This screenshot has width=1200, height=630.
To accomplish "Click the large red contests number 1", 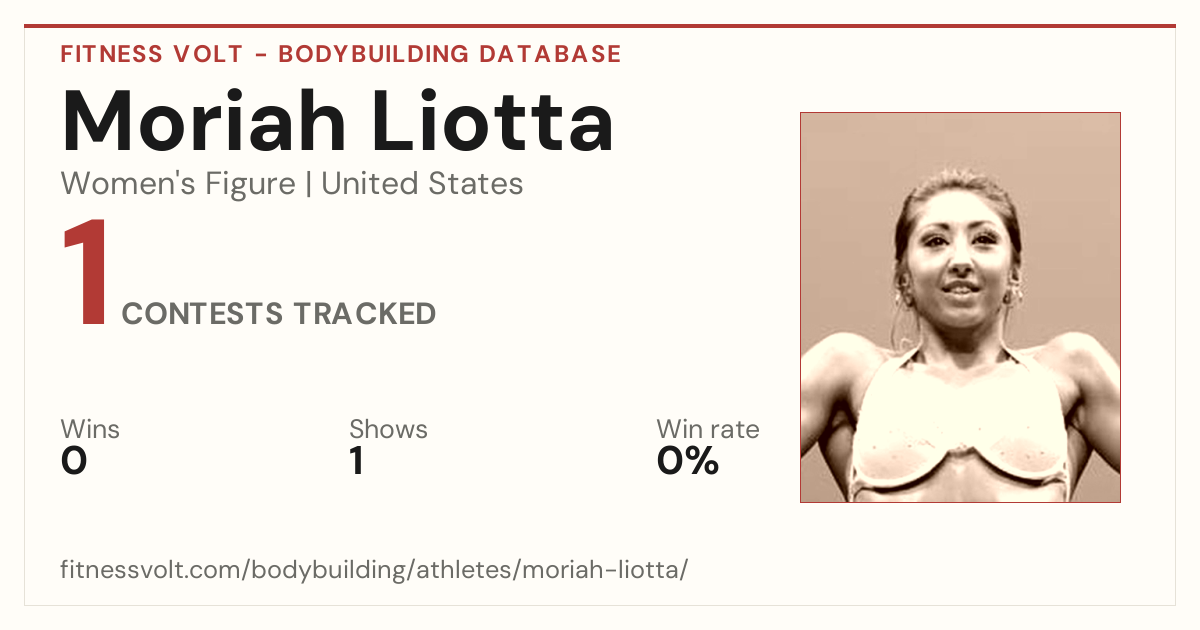I will click(x=86, y=274).
